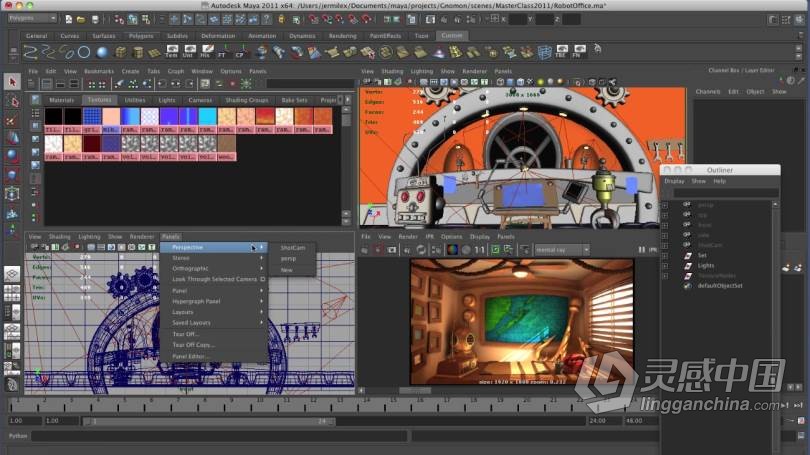Click the Hypershade texture area vertical scrollbar
The image size is (810, 455).
coord(346,165)
